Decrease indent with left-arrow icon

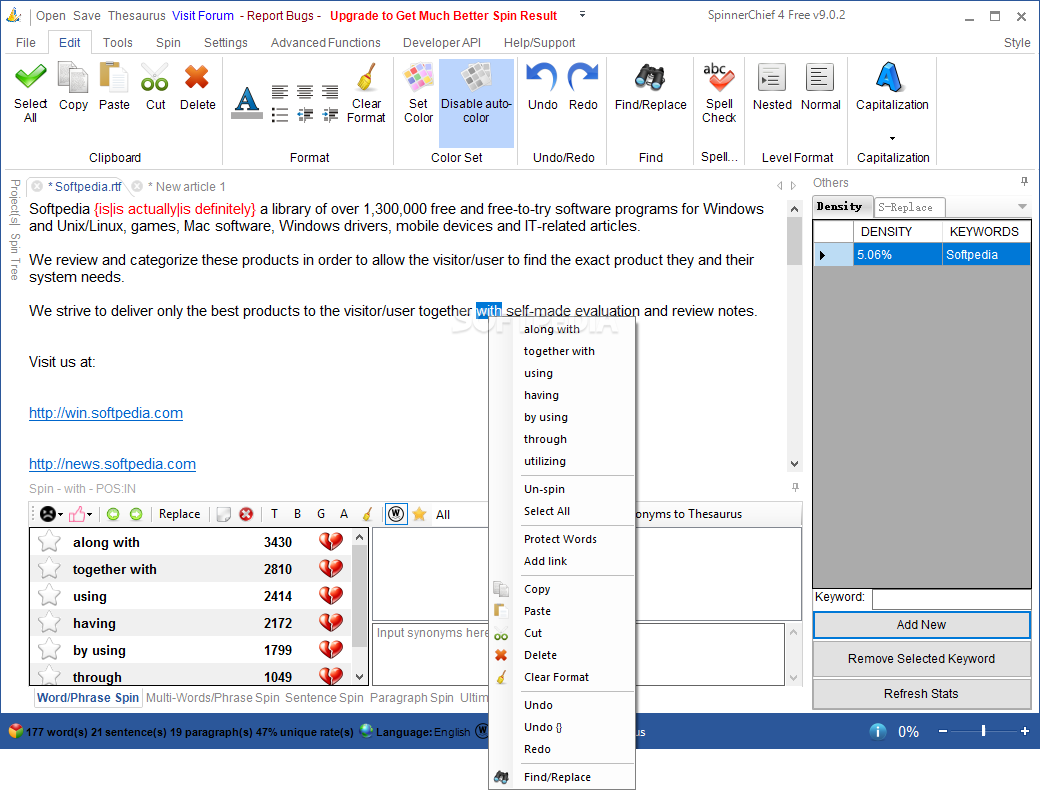coord(305,115)
